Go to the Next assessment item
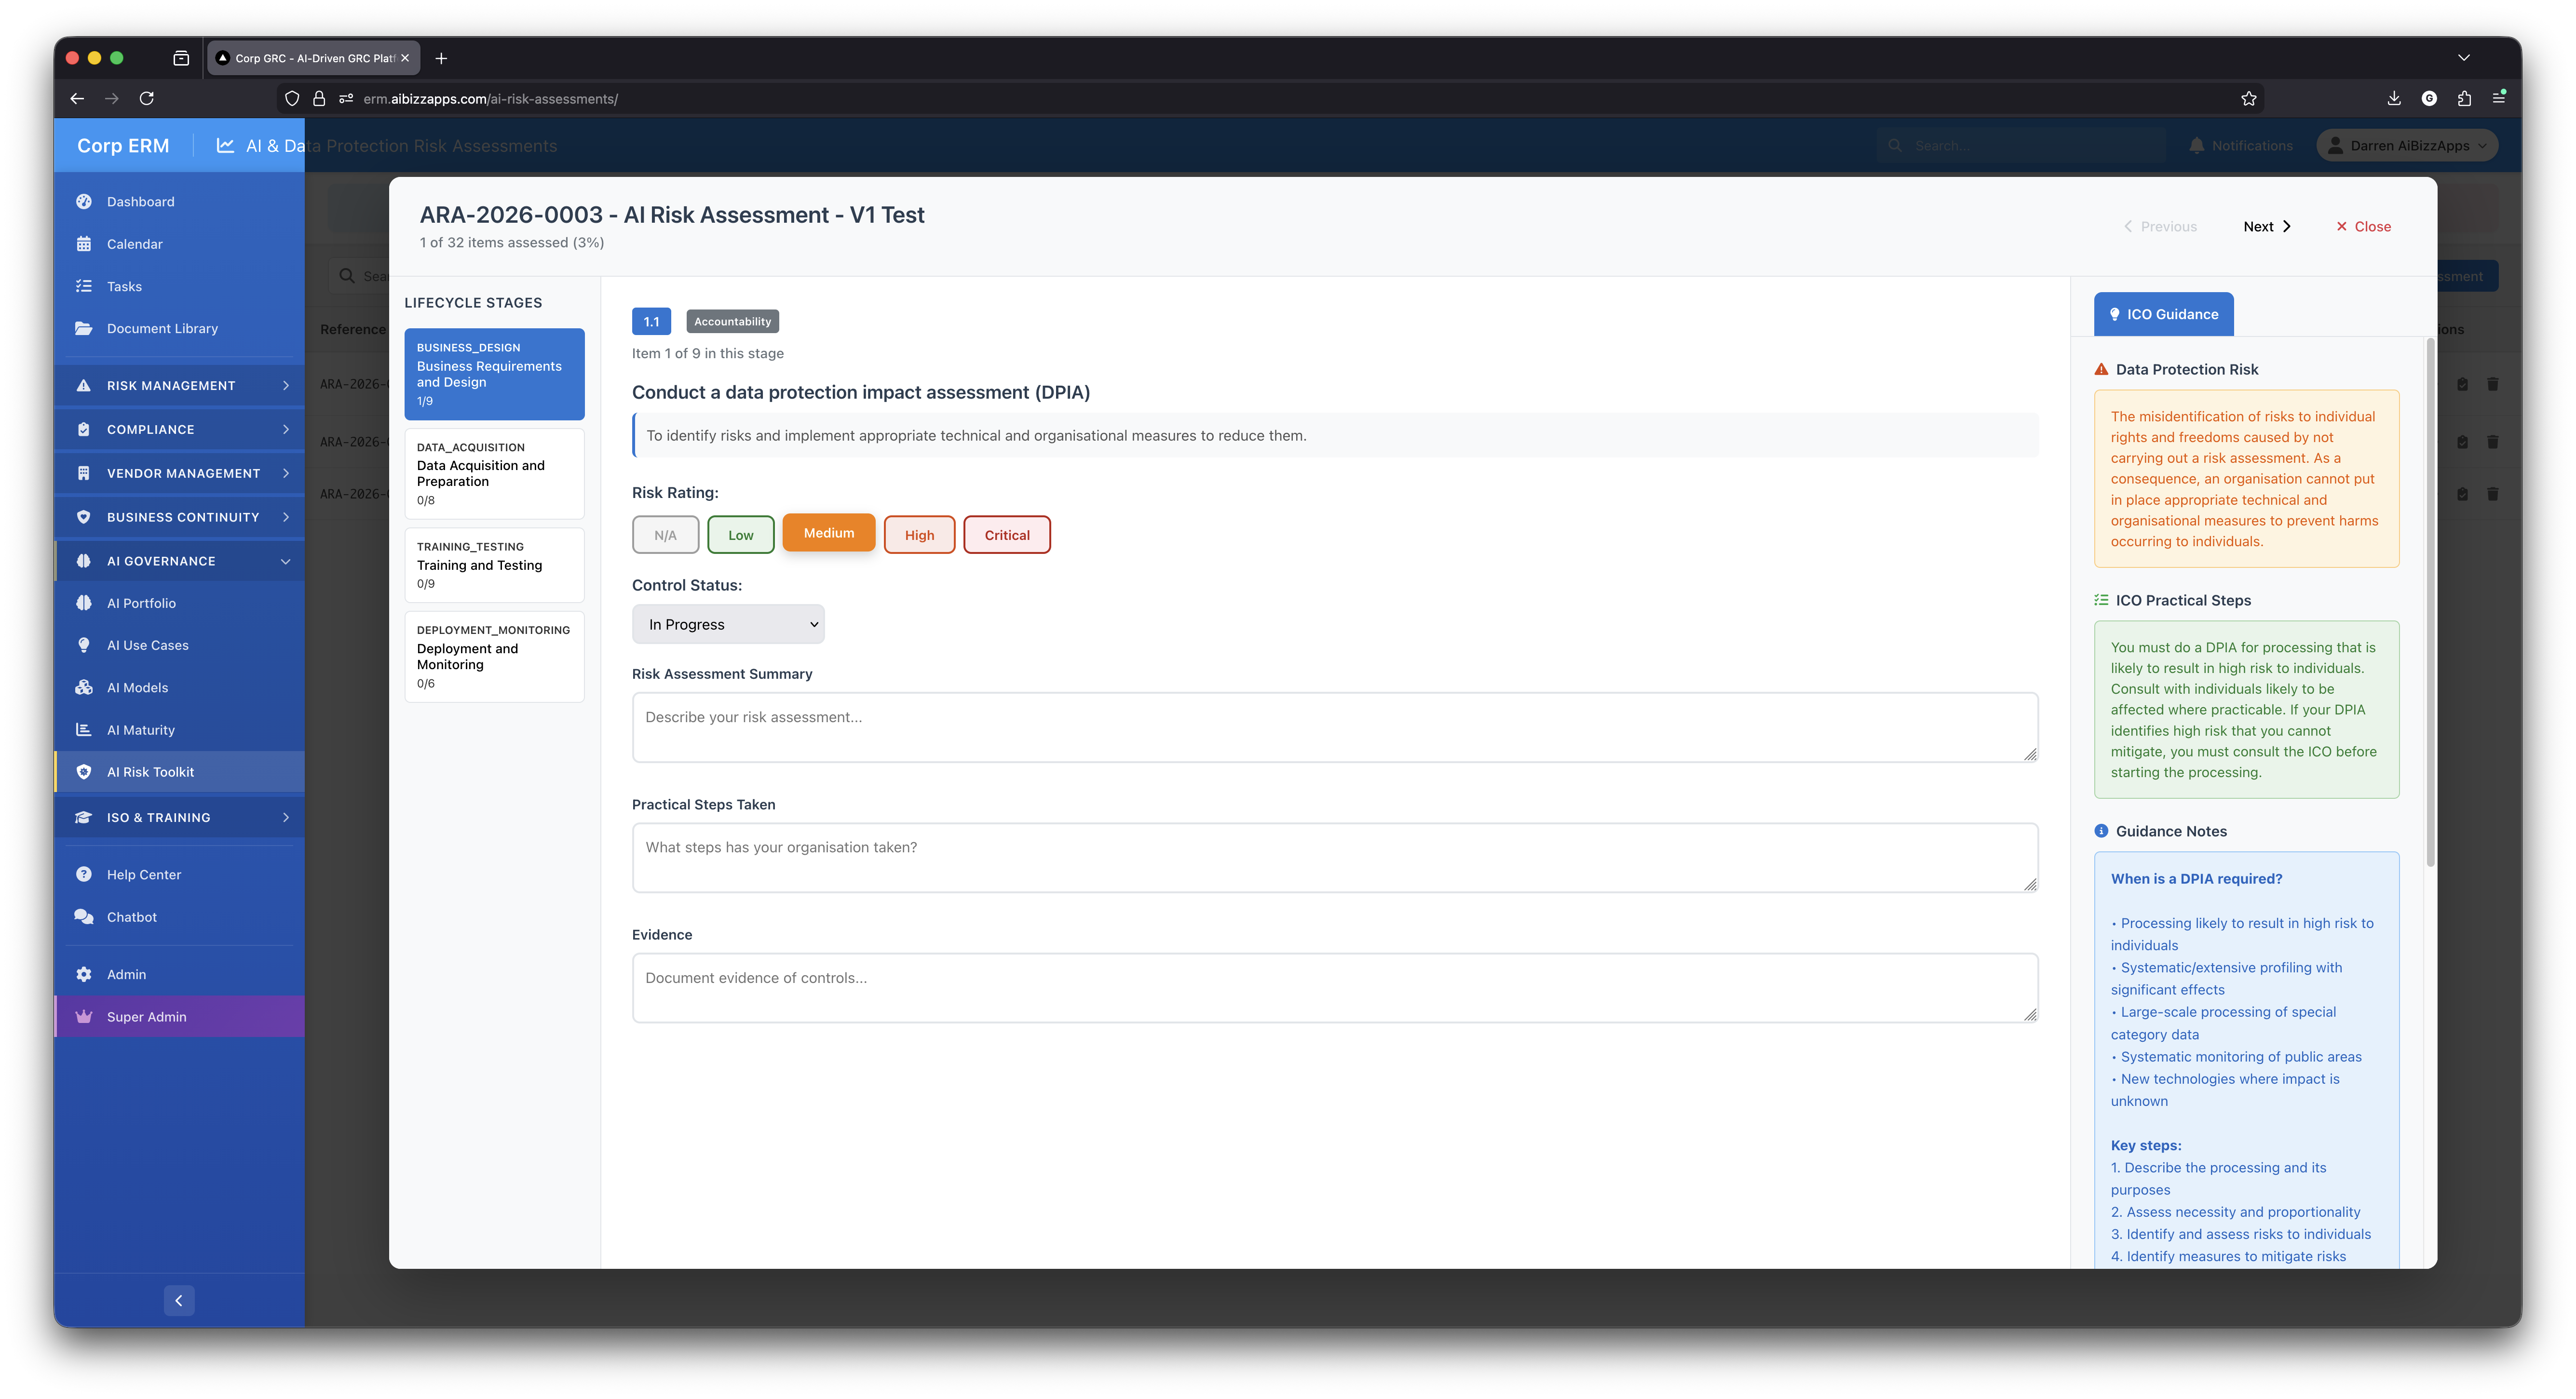Viewport: 2576px width, 1399px height. (2266, 227)
